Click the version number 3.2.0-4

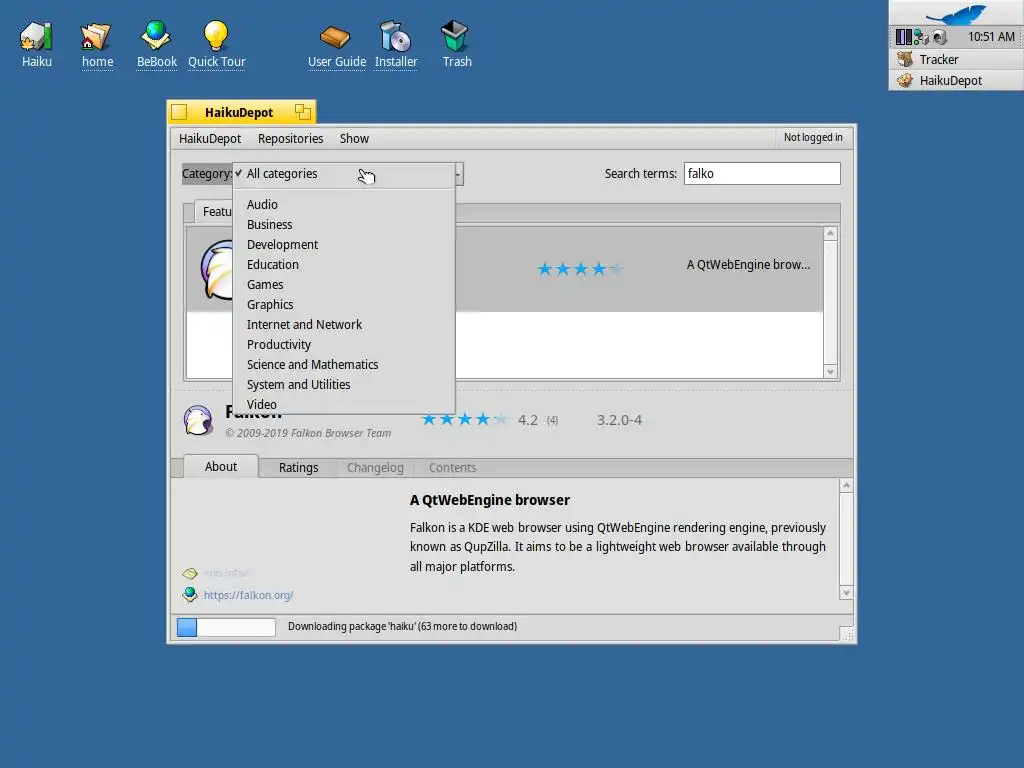[619, 420]
